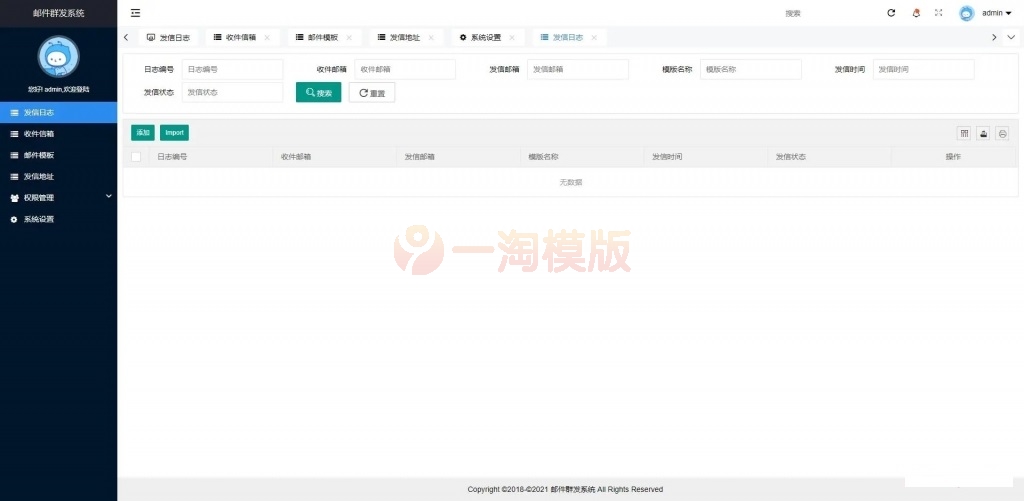Open the column filter icon in table toolbar
The width and height of the screenshot is (1024, 501).
(x=964, y=133)
